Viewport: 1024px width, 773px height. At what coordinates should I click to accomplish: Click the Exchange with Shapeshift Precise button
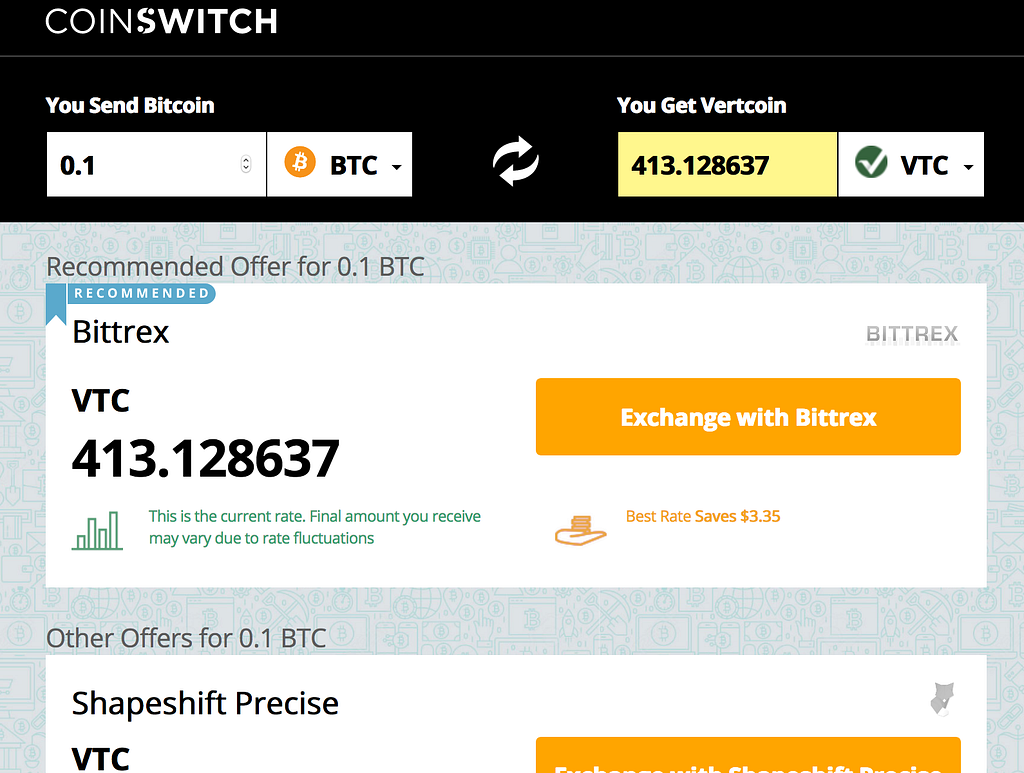[748, 758]
